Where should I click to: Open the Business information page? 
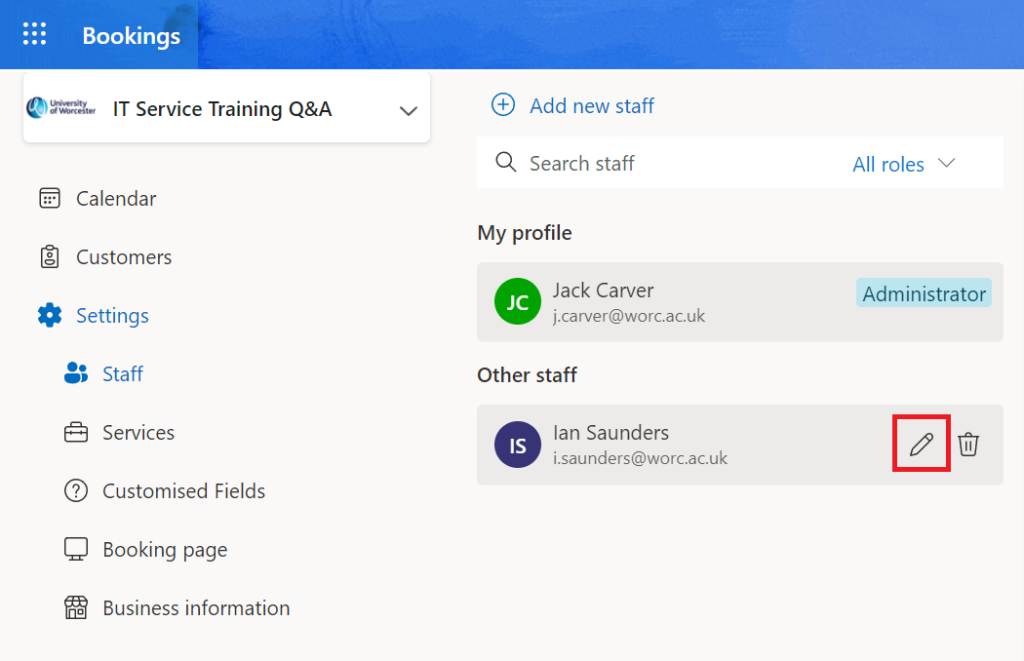tap(197, 608)
